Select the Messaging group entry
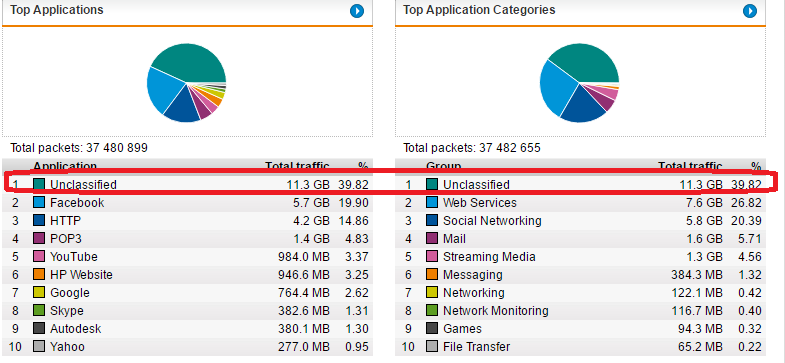This screenshot has height=363, width=785. point(473,275)
